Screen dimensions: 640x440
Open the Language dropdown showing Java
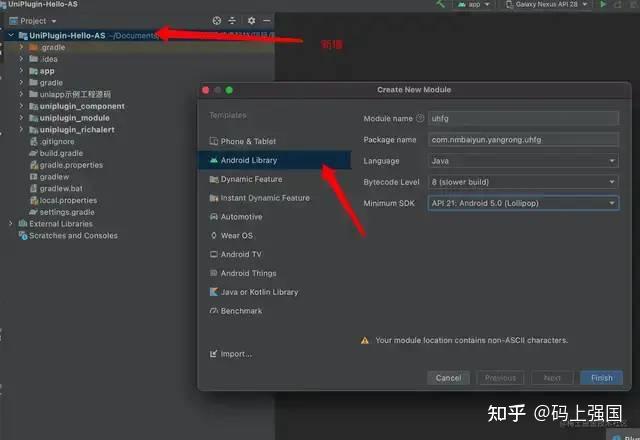(x=523, y=161)
